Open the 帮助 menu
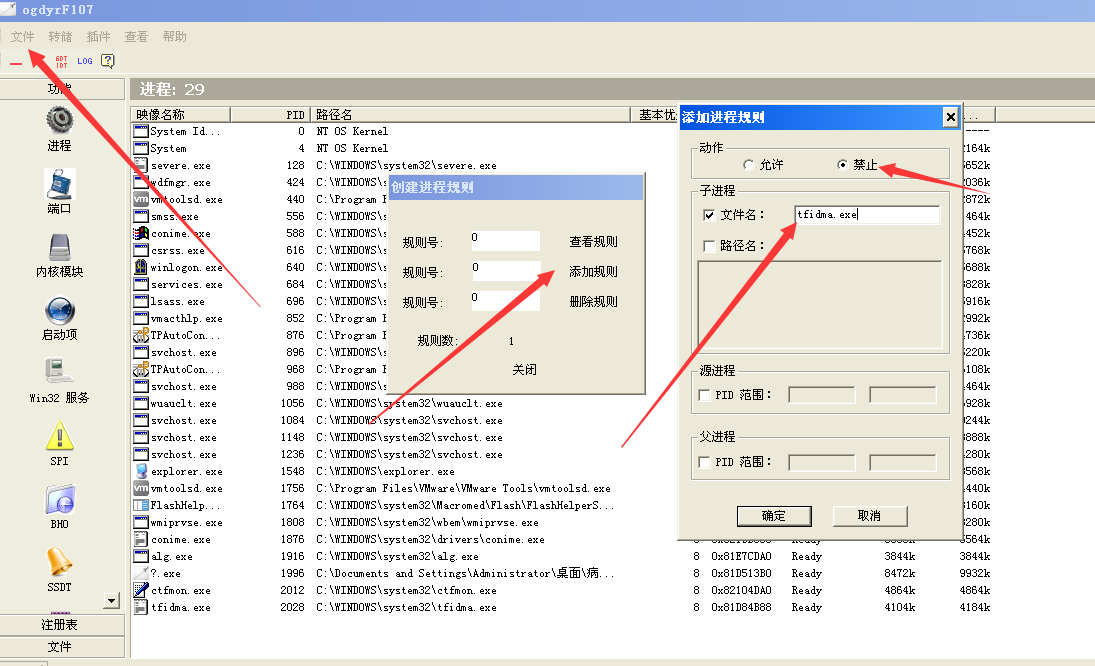 174,36
